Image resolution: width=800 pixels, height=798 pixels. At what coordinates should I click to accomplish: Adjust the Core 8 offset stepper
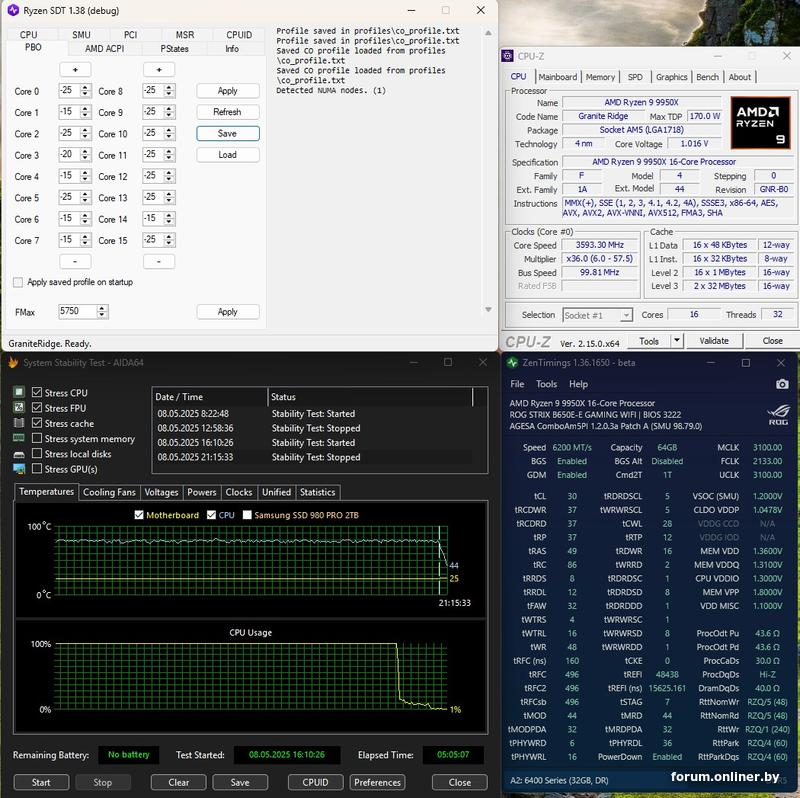click(169, 91)
